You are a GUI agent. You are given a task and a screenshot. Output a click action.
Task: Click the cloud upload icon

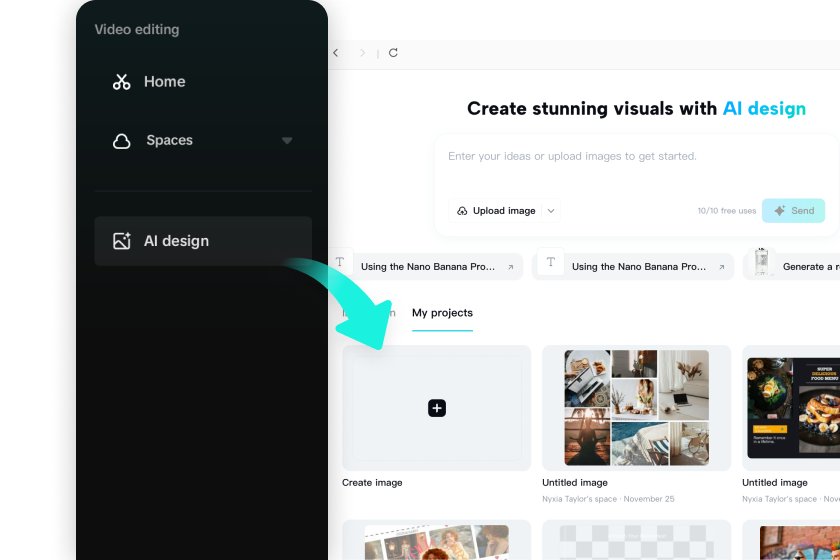pos(462,211)
